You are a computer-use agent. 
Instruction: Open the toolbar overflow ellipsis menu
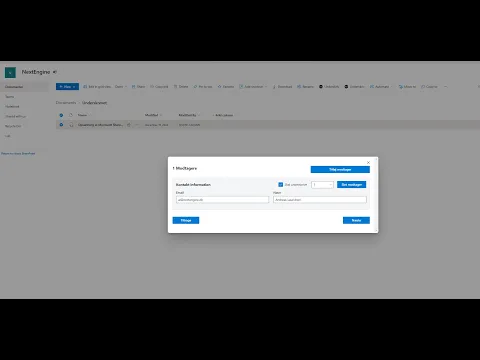(445, 87)
